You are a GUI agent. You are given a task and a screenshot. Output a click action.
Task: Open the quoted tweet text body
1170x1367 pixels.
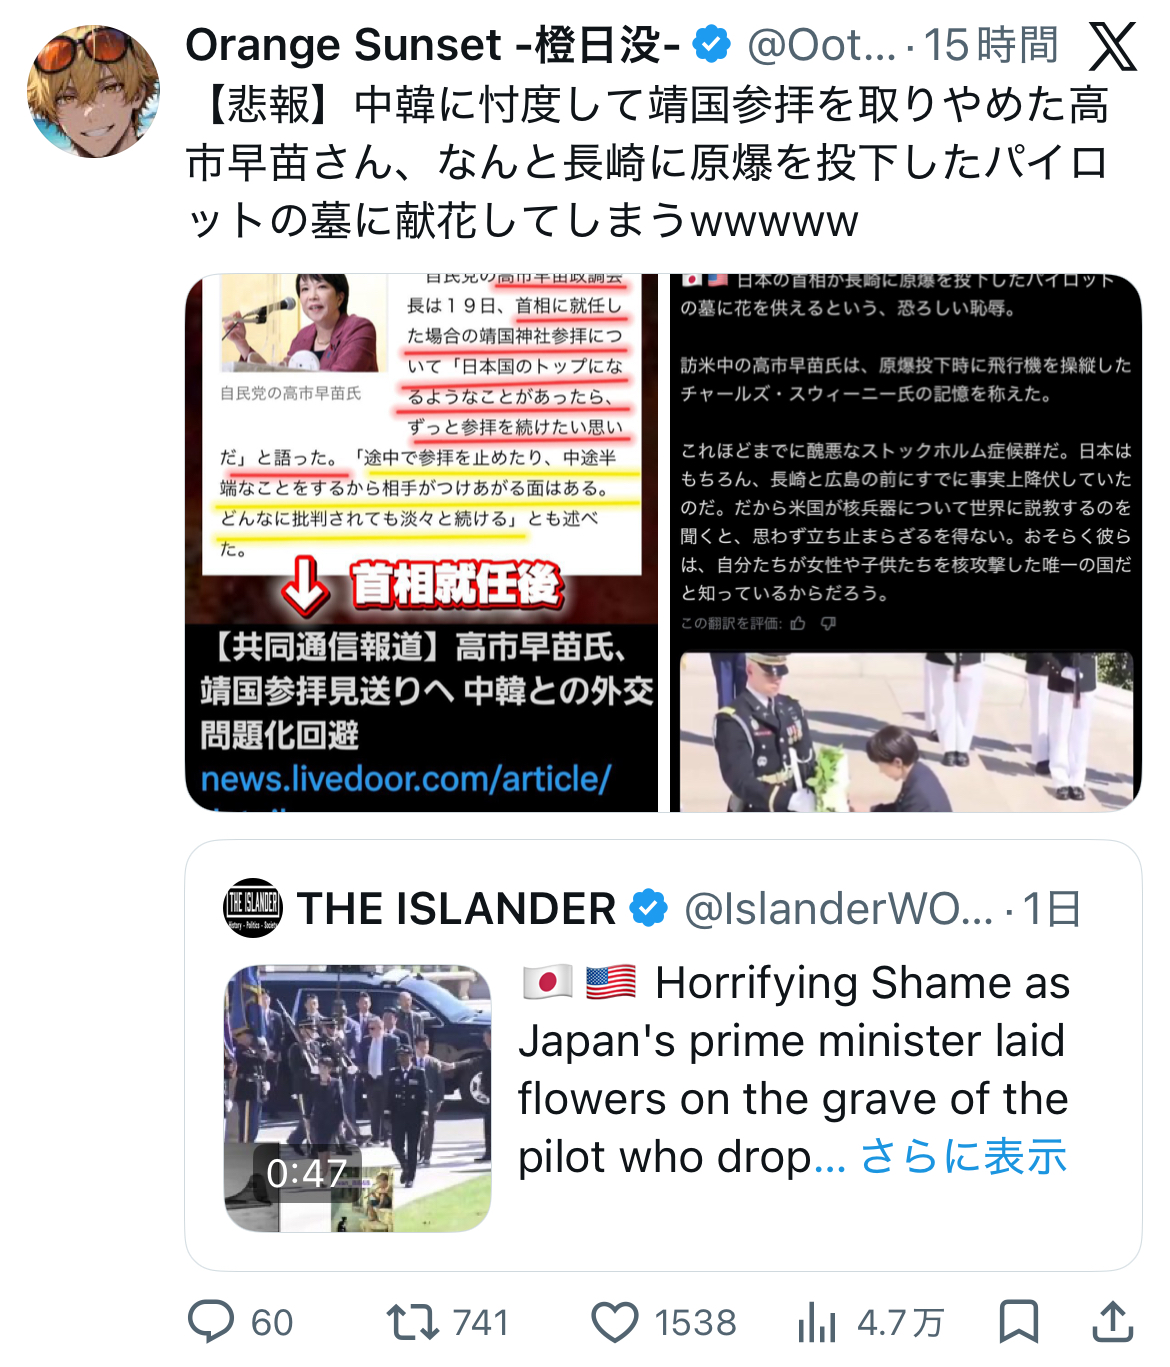click(793, 1070)
